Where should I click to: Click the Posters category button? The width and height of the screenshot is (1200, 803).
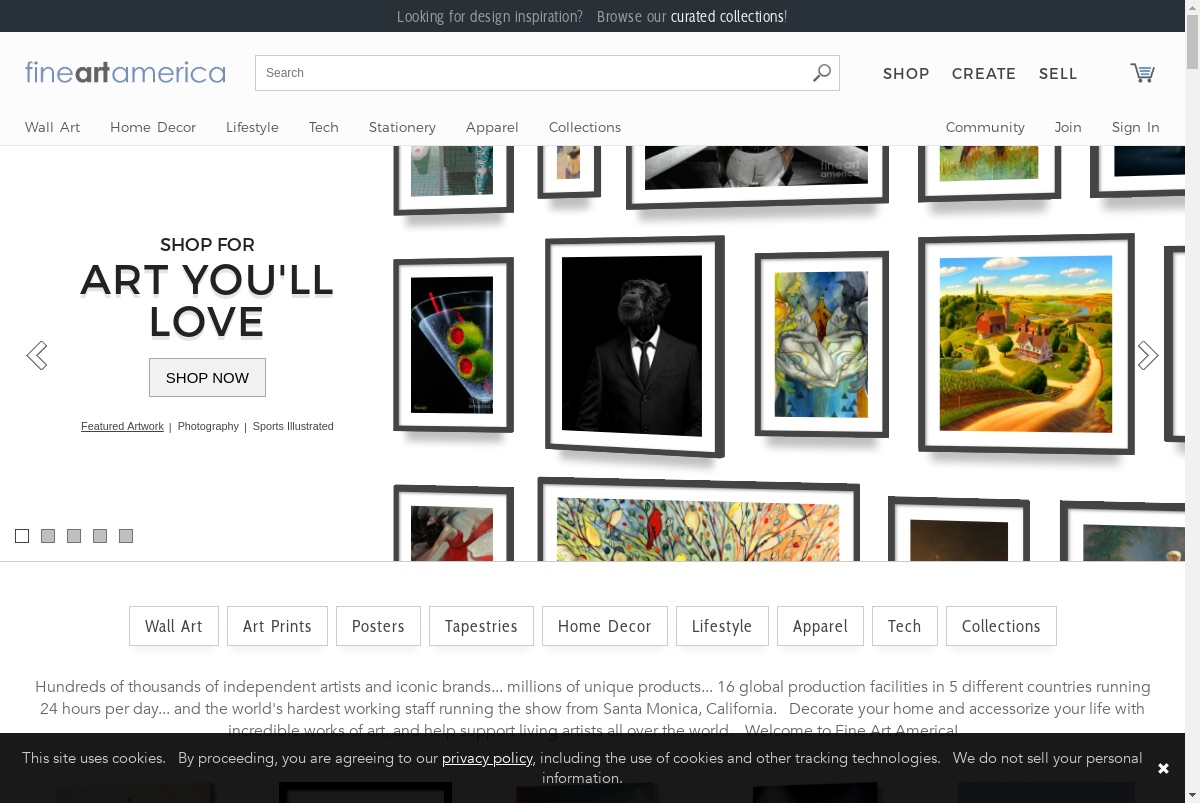click(x=378, y=626)
